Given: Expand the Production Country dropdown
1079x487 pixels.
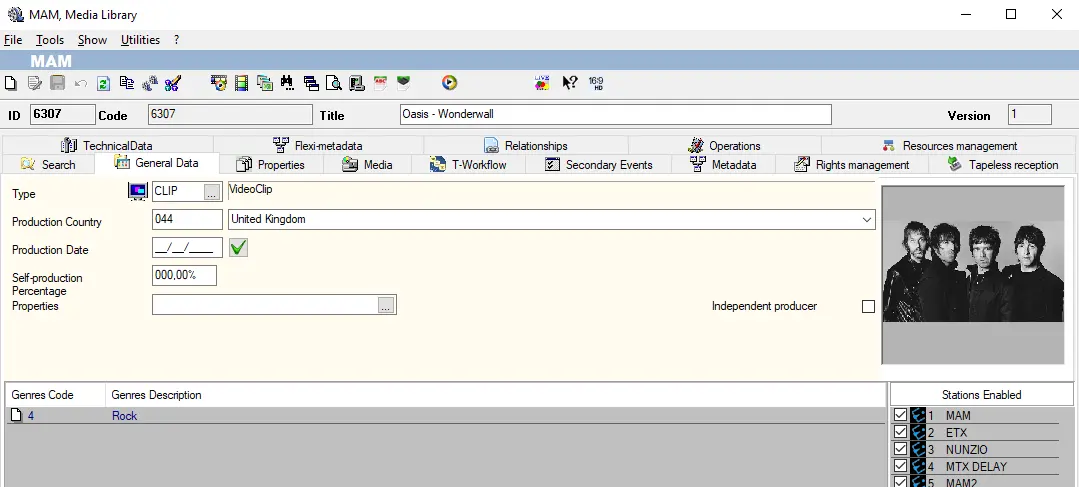Looking at the screenshot, I should (x=866, y=219).
